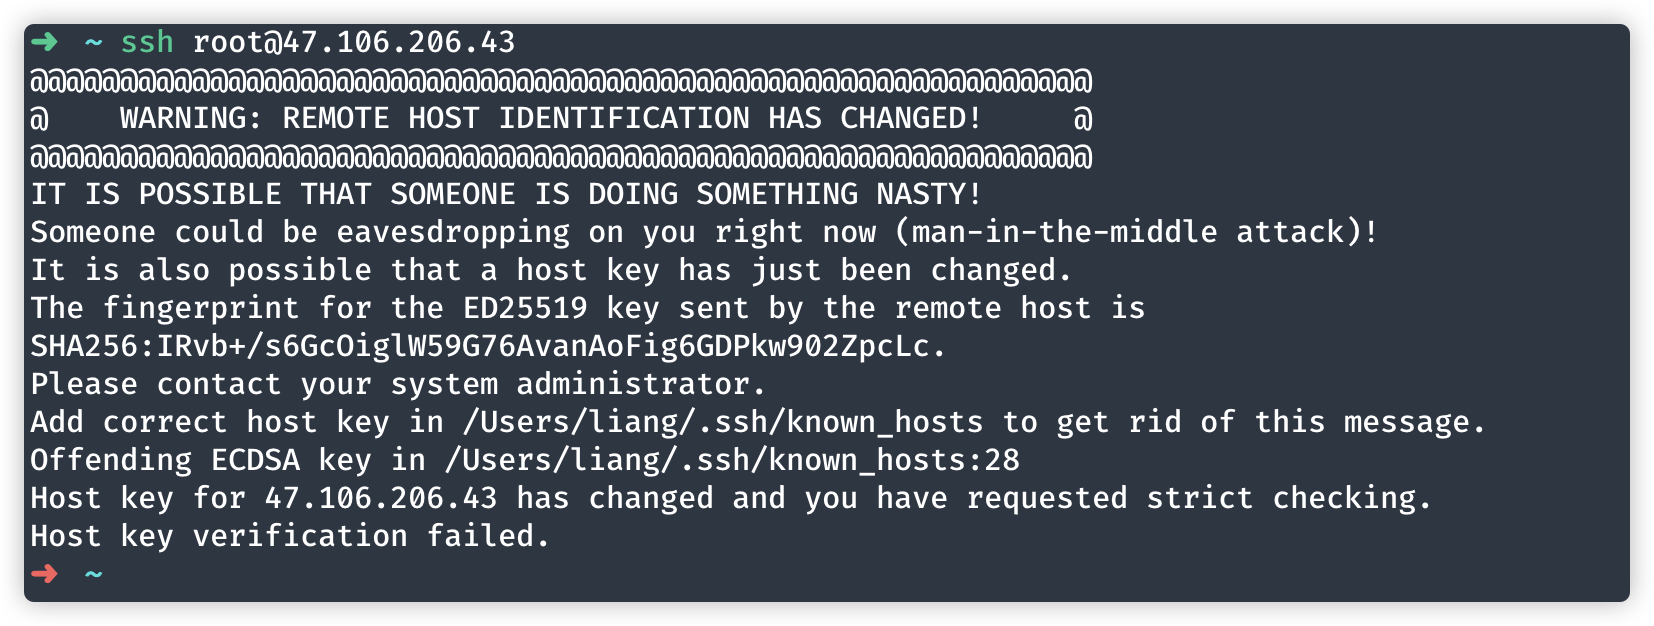Image resolution: width=1654 pixels, height=626 pixels.
Task: Click the top row of @ symbols
Action: coord(561,80)
